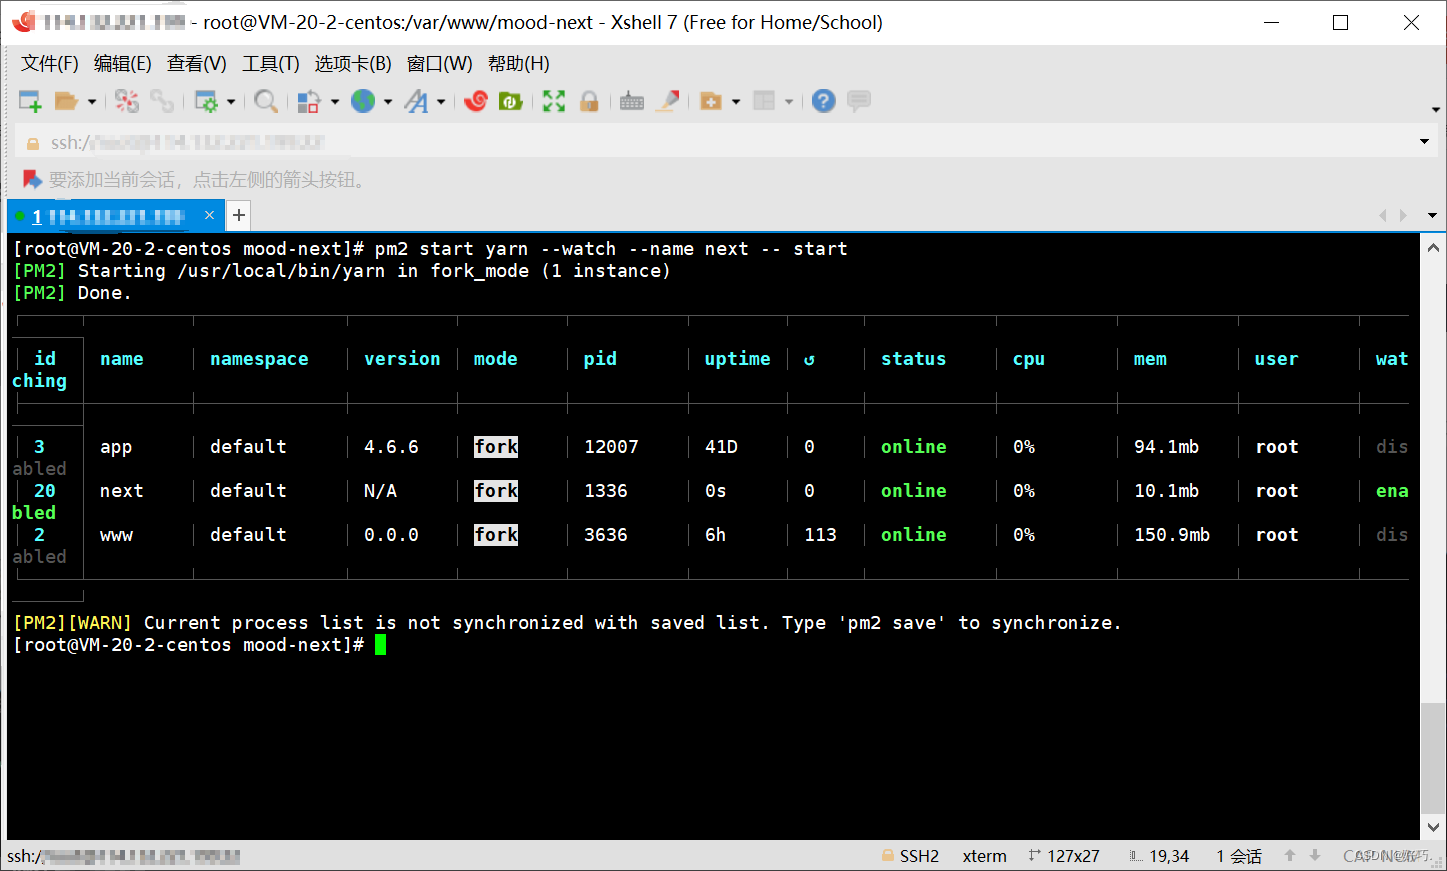Open the 文件(F) menu
Image resolution: width=1447 pixels, height=871 pixels.
coord(50,64)
